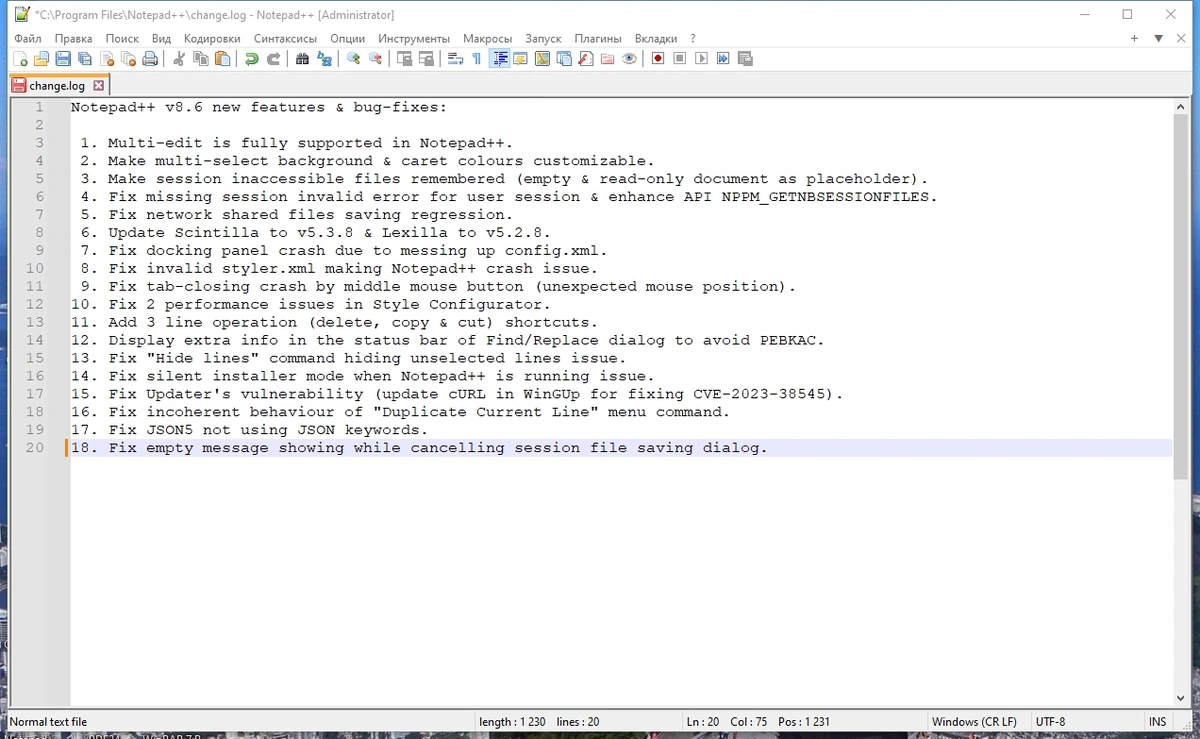This screenshot has height=739, width=1200.
Task: Open the Вид menu
Action: [x=162, y=38]
